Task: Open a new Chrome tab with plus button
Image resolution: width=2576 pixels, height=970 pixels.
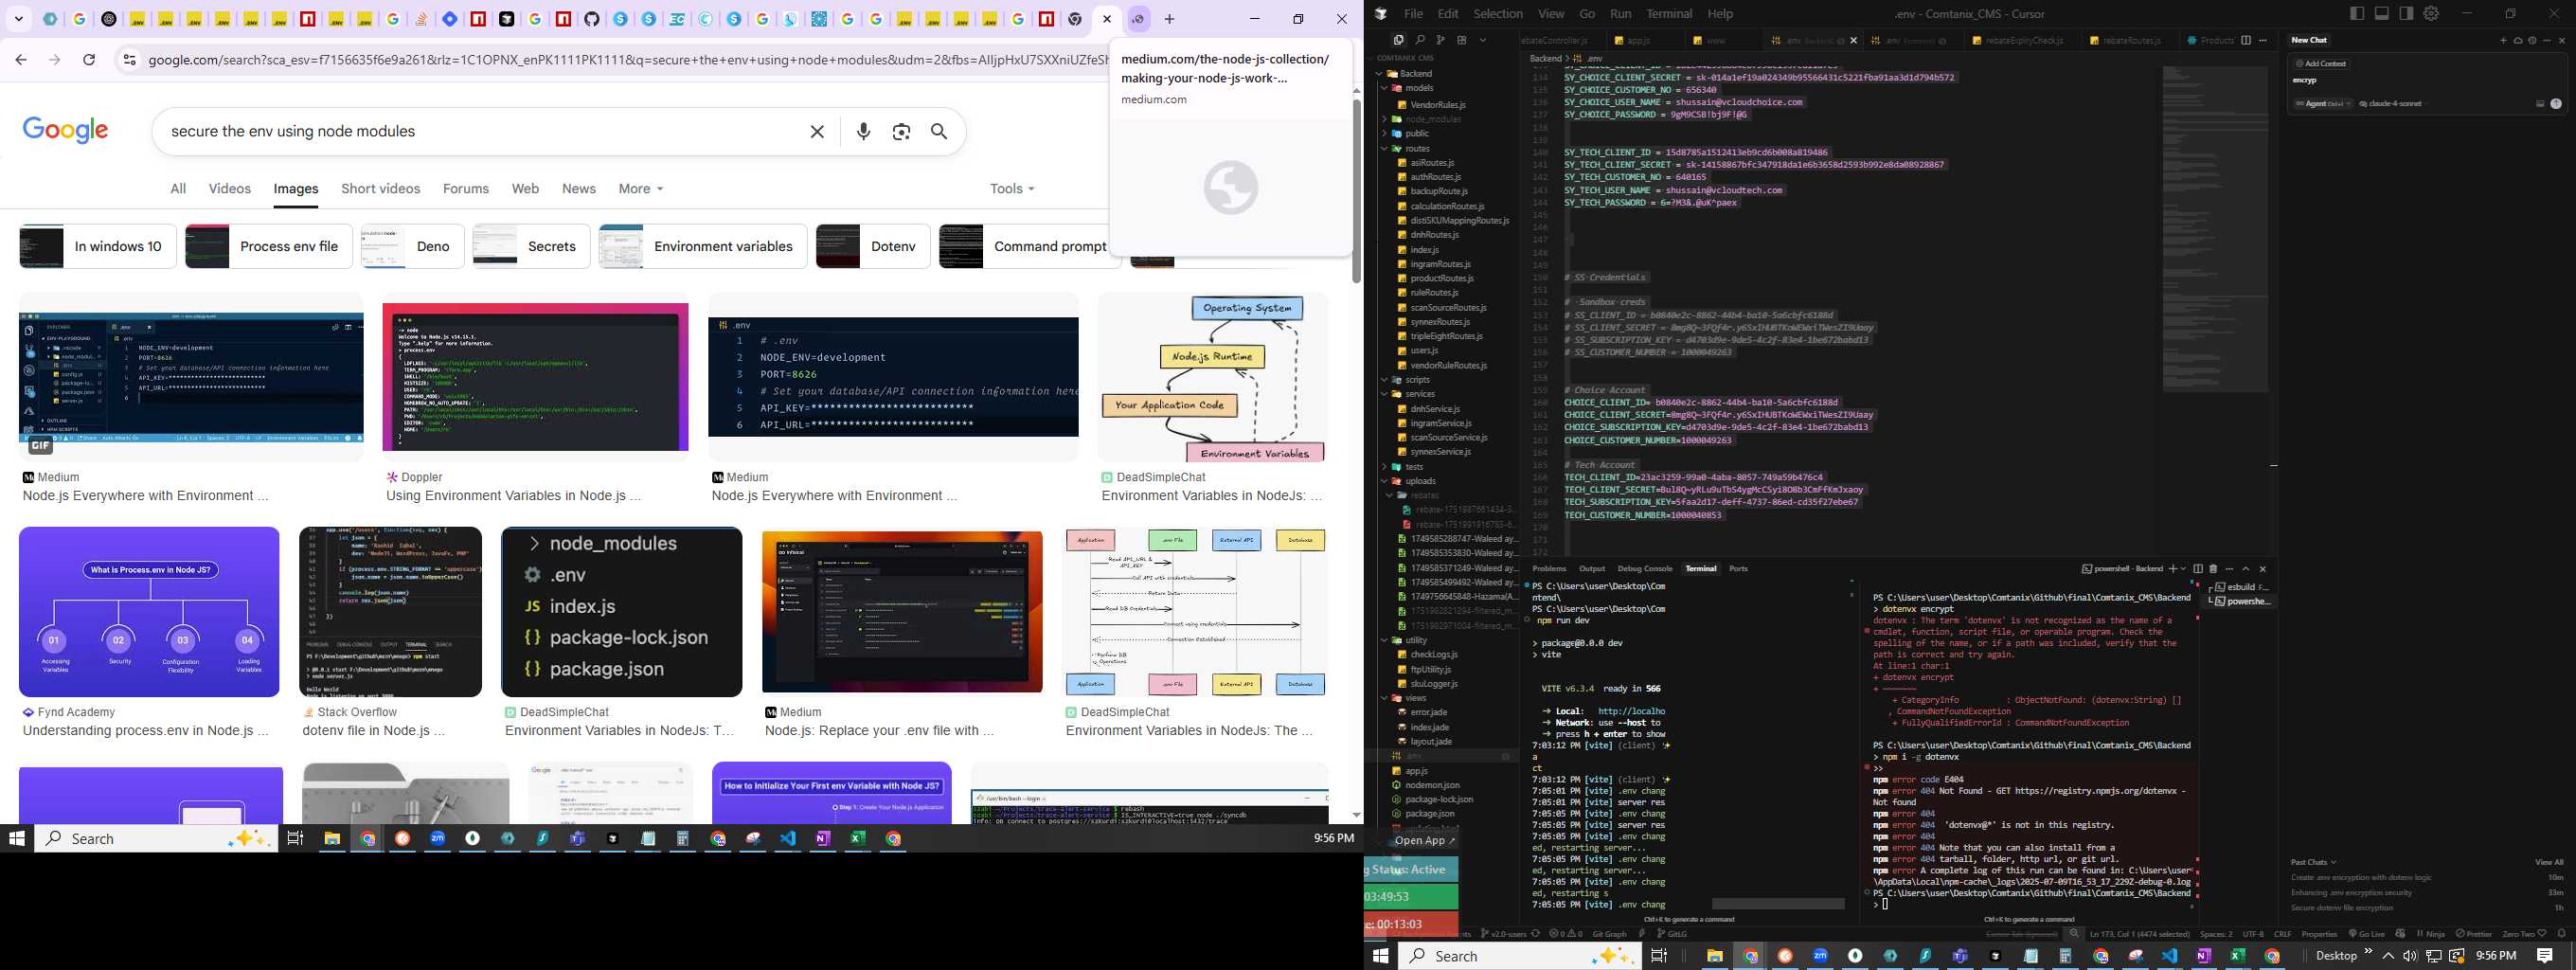Action: point(1169,19)
